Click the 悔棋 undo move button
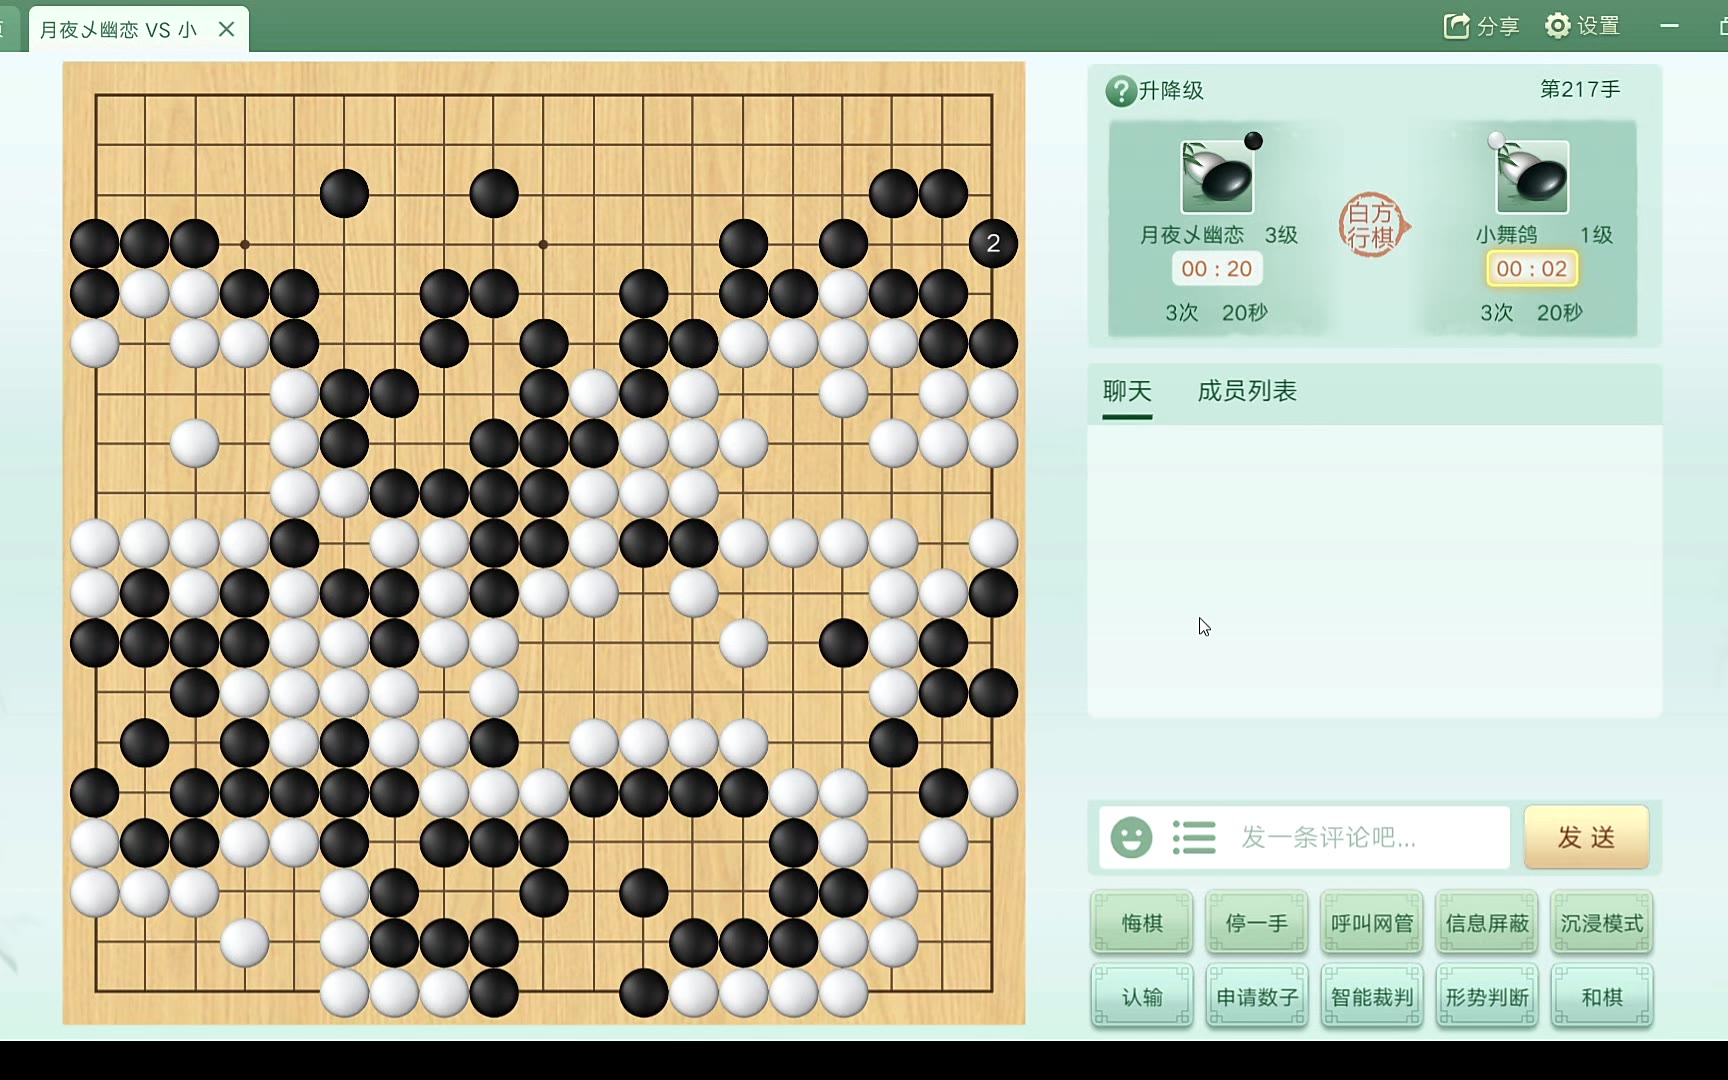Viewport: 1728px width, 1080px height. [1142, 923]
